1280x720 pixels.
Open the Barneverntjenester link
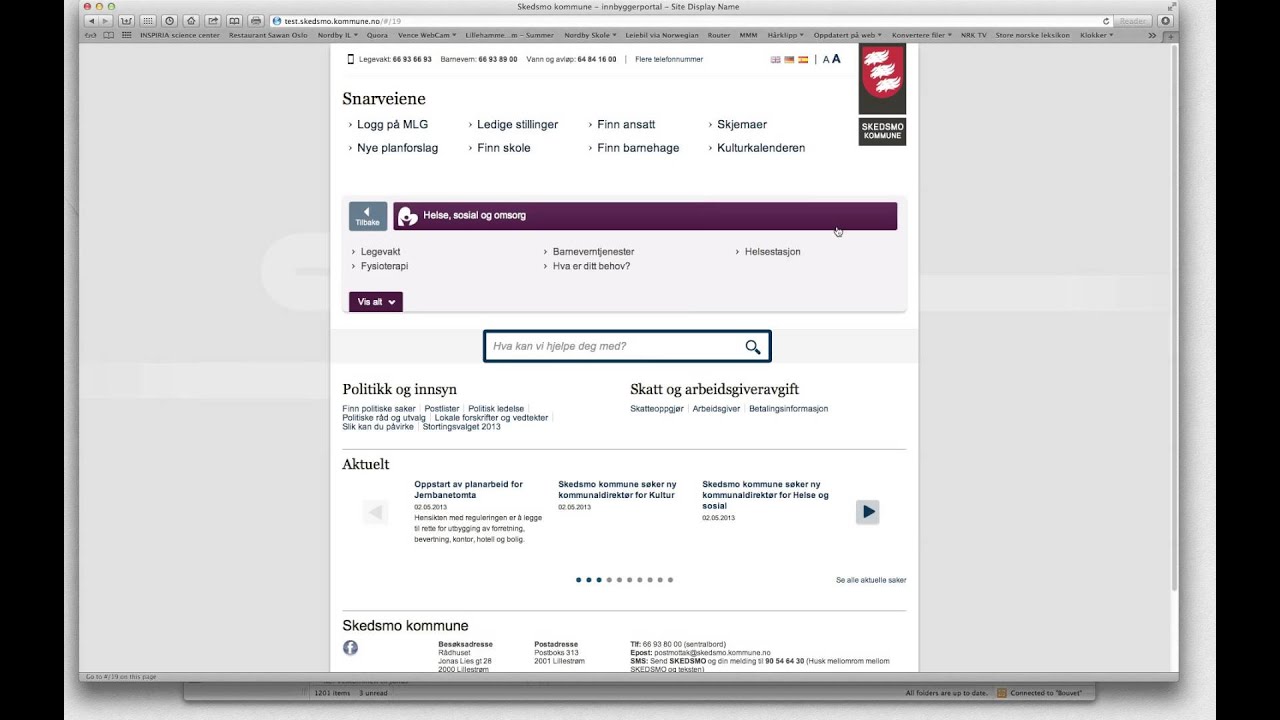click(x=593, y=252)
